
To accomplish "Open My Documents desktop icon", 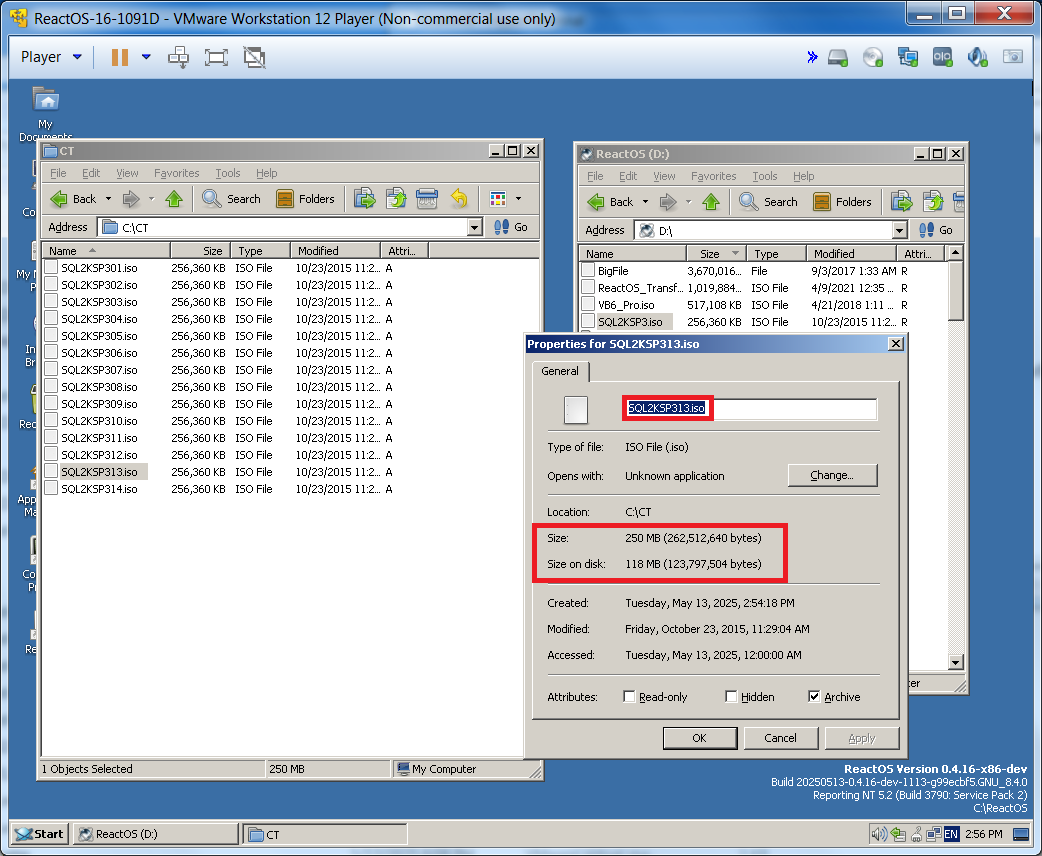I will (46, 113).
